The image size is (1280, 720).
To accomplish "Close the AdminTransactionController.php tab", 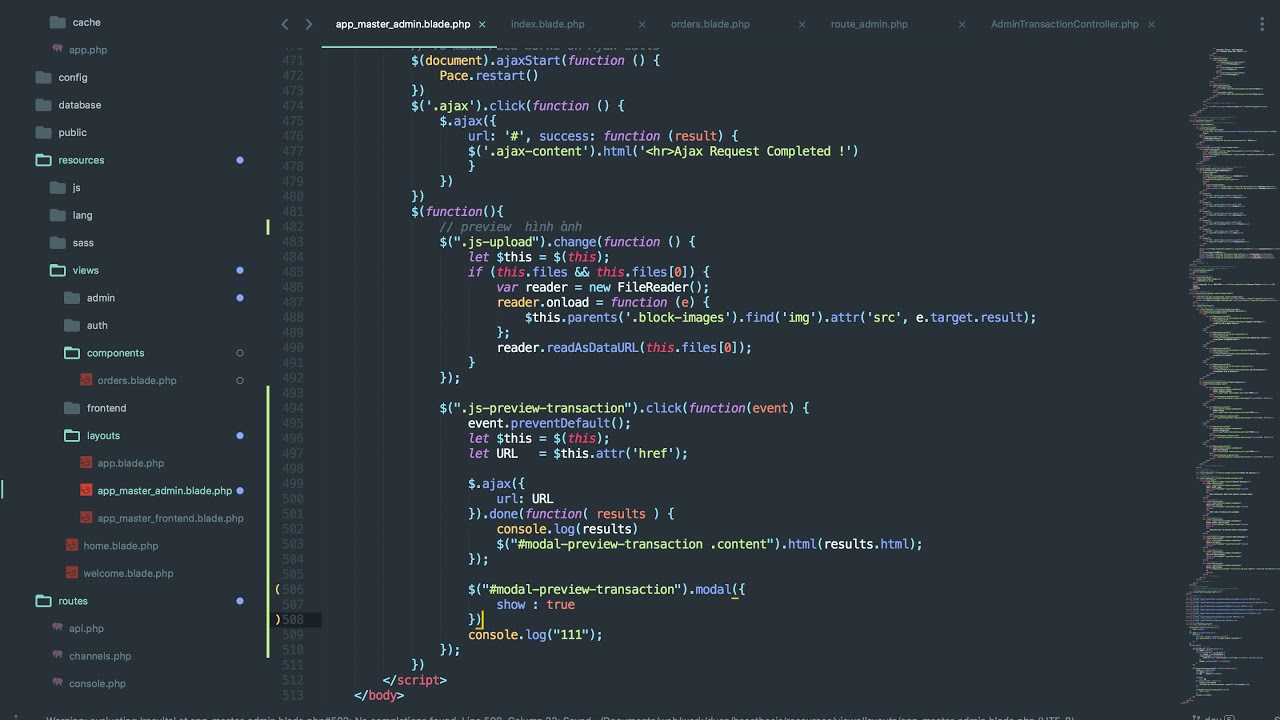I will pos(1151,24).
